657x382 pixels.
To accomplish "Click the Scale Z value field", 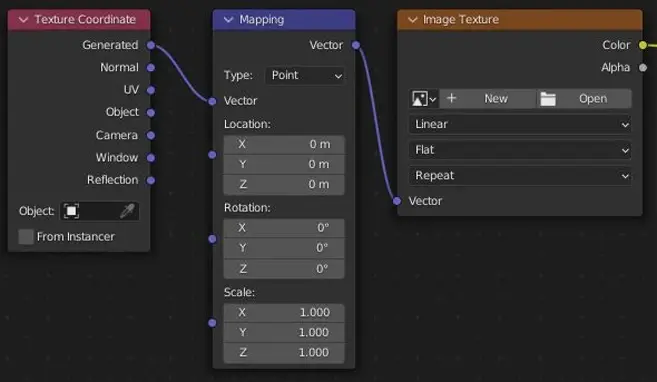I will tap(284, 353).
